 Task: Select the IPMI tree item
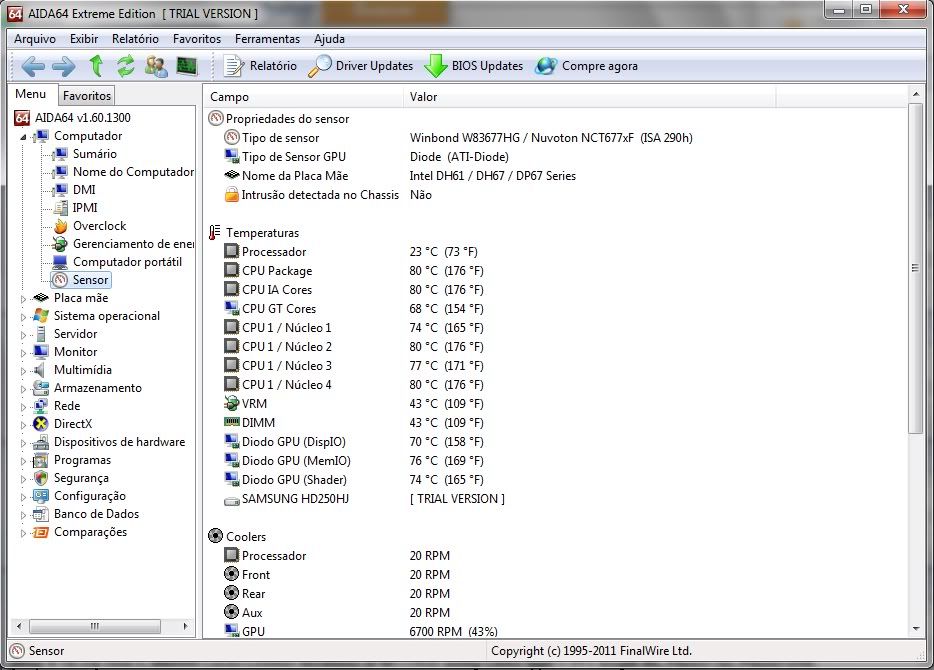[x=85, y=207]
